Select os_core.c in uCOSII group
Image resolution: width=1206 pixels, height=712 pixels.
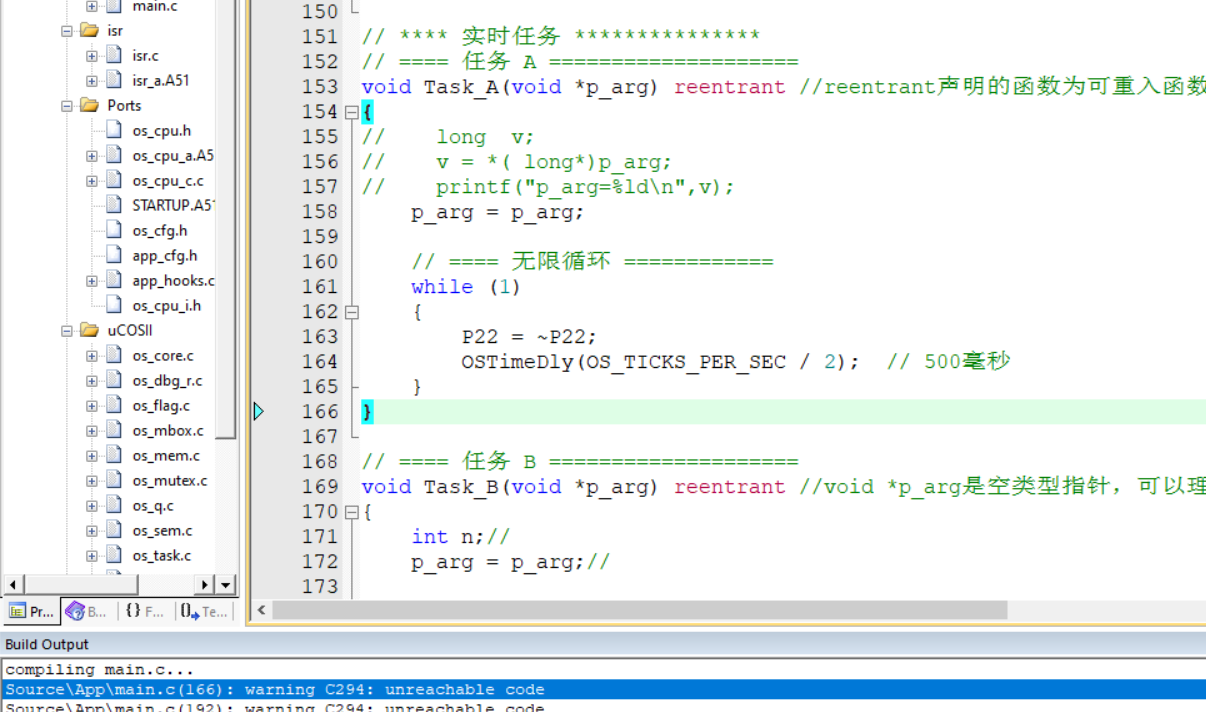[163, 356]
